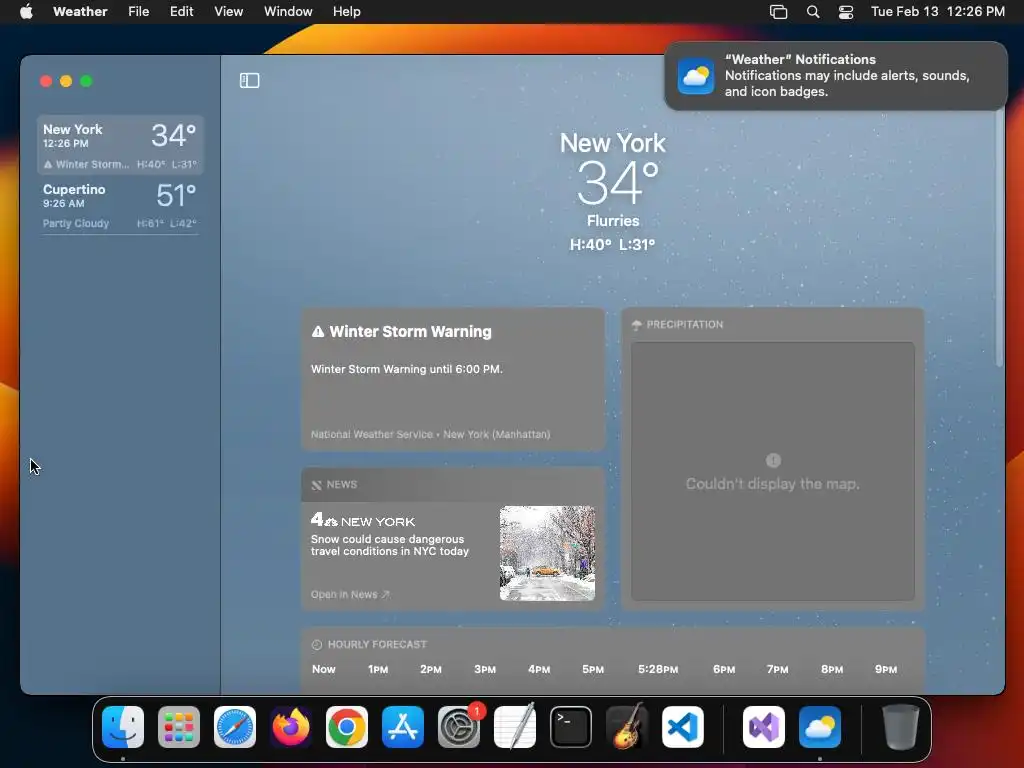Click the Stage Manager menu bar icon

(778, 12)
